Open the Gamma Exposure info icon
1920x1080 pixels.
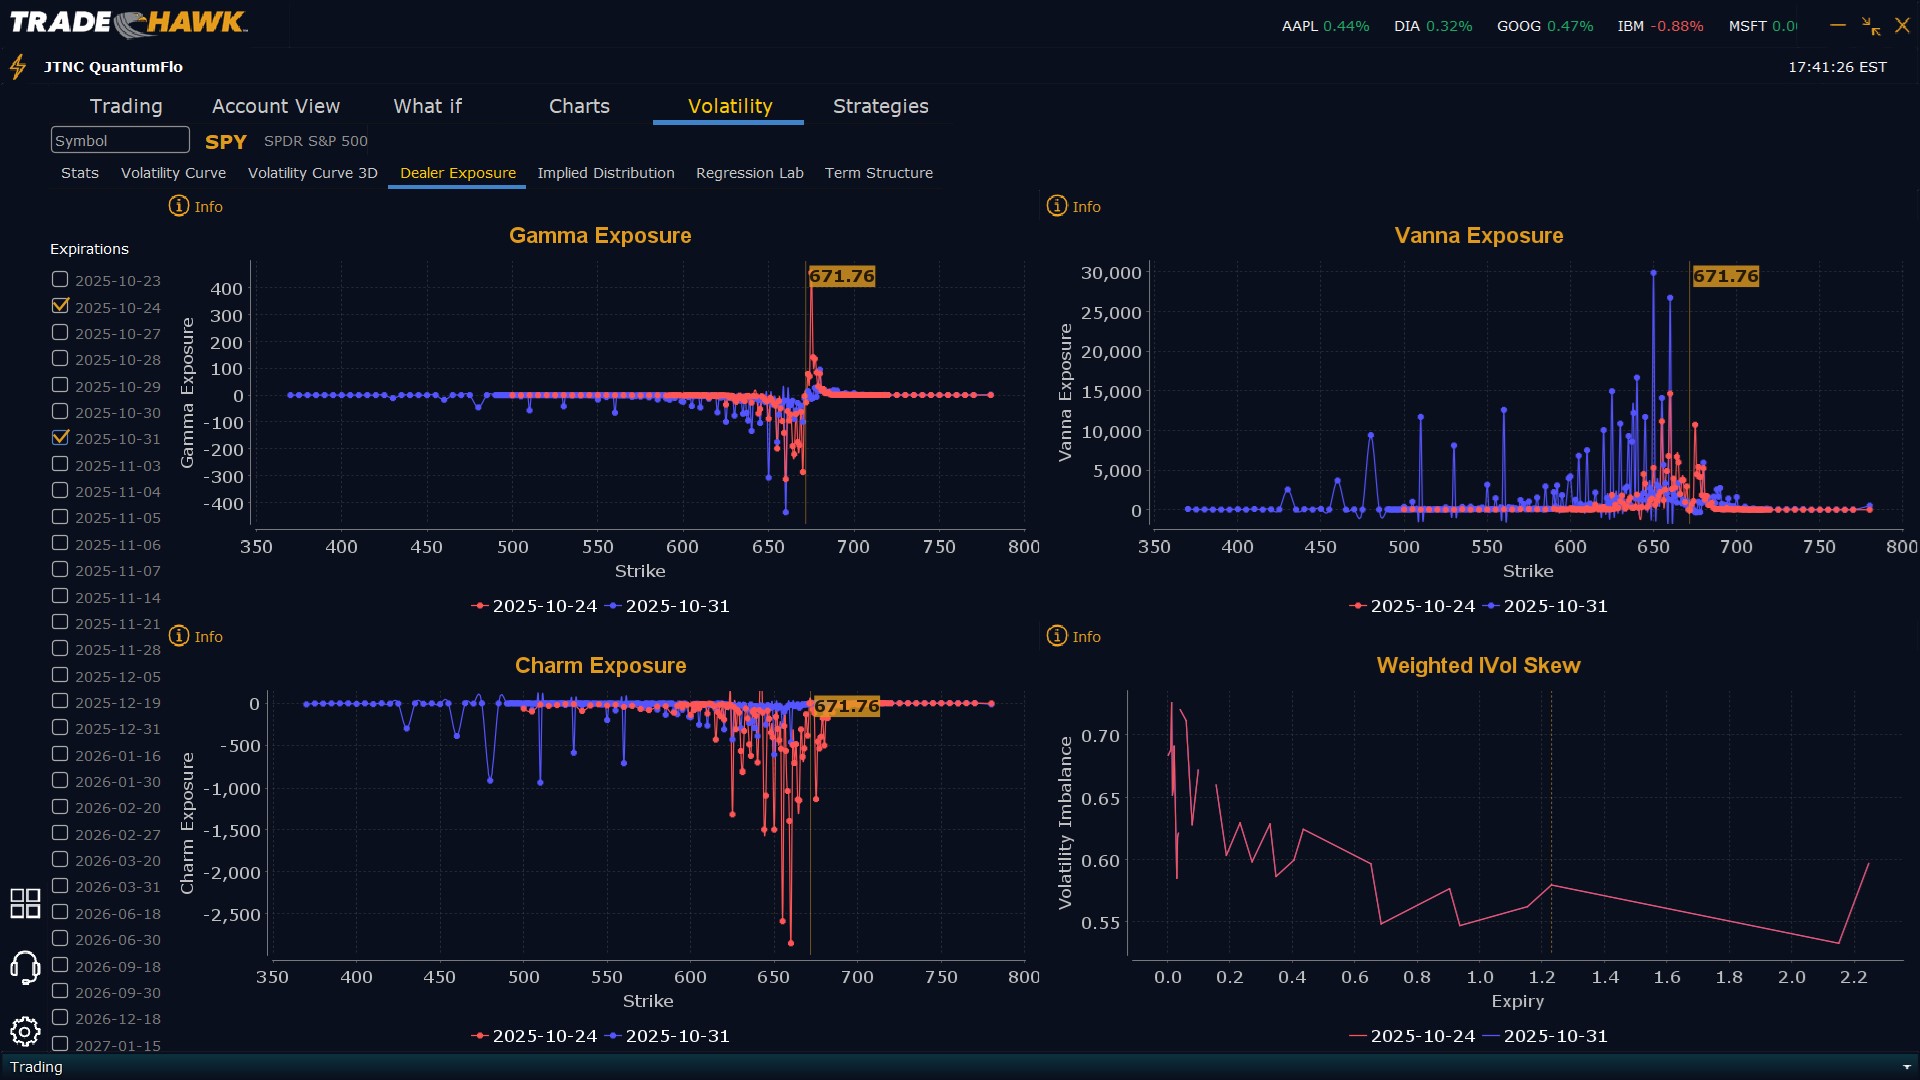coord(179,206)
